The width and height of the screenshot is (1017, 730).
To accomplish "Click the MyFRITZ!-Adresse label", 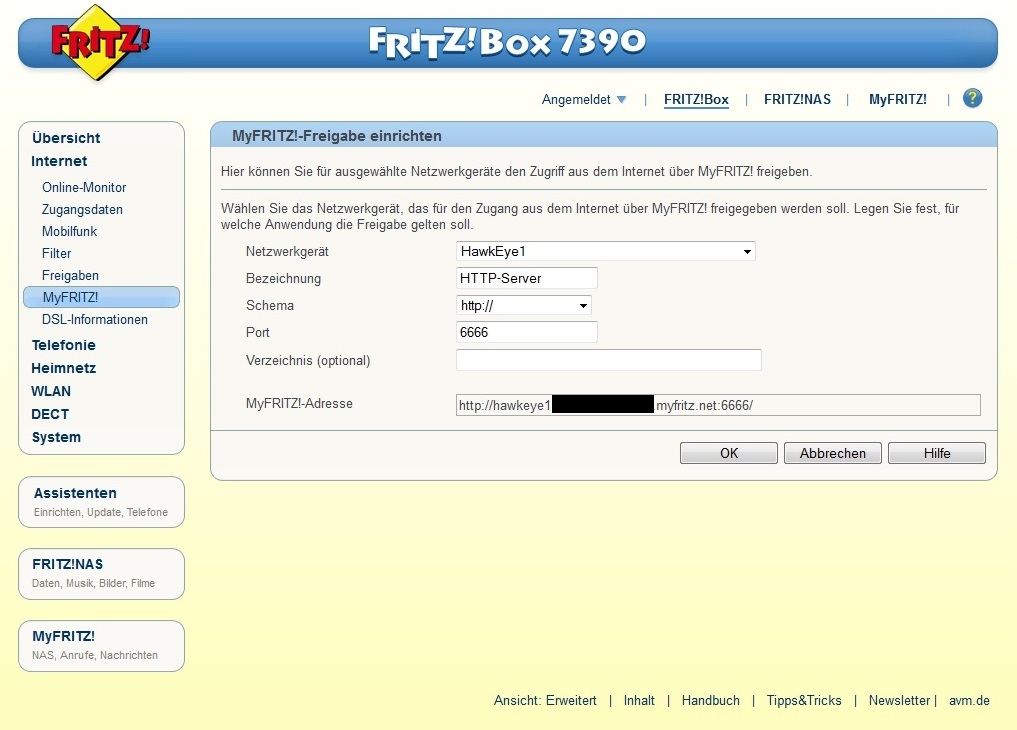I will (299, 403).
